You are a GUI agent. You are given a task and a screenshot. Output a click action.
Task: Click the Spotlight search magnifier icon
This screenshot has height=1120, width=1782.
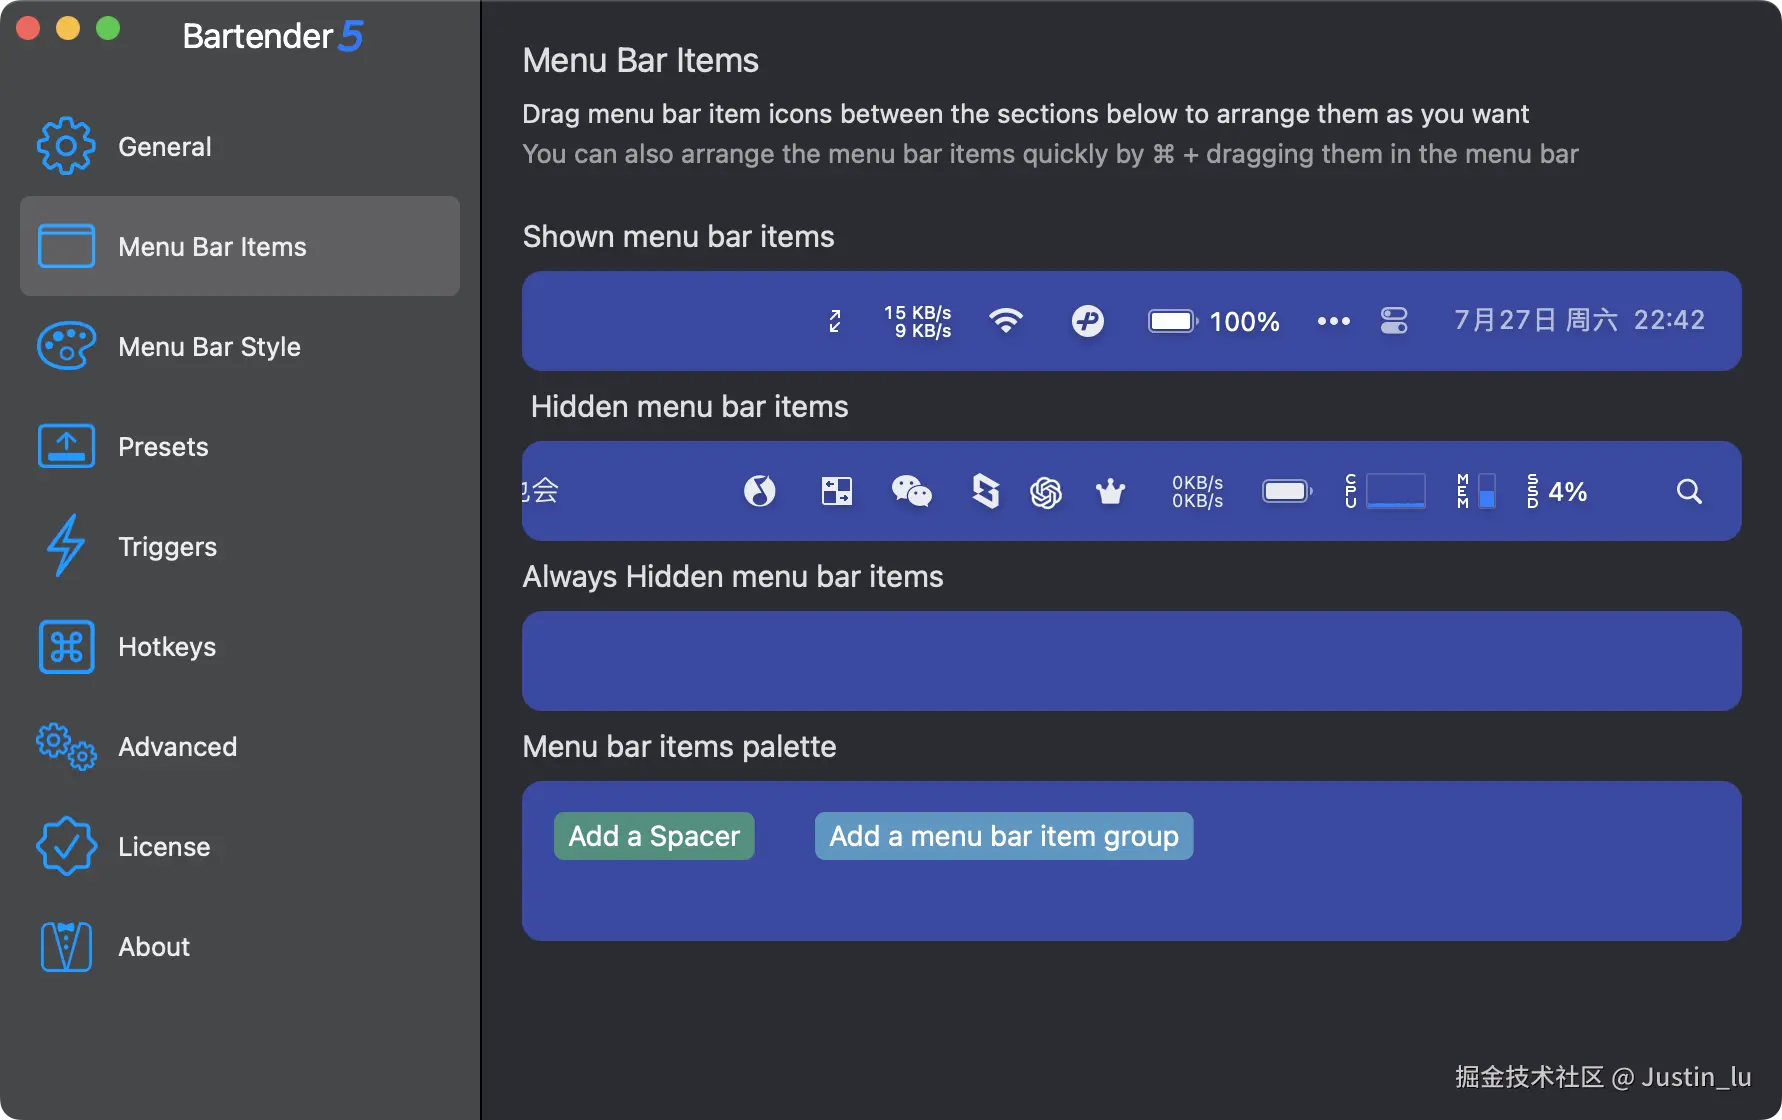click(x=1689, y=491)
